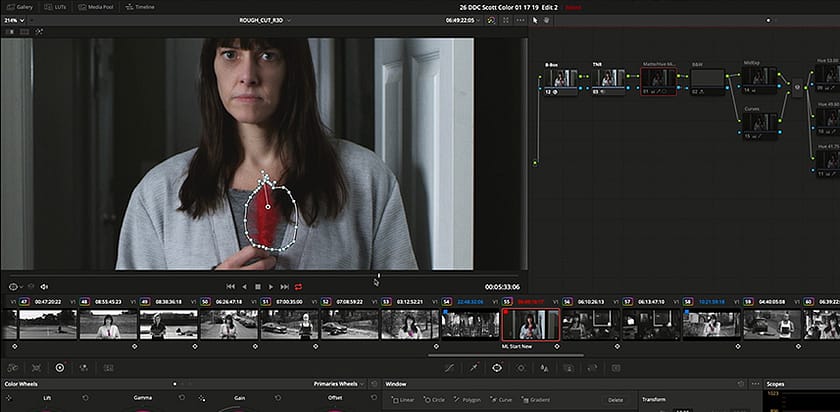Open the RGB Mixer palette

pos(84,368)
